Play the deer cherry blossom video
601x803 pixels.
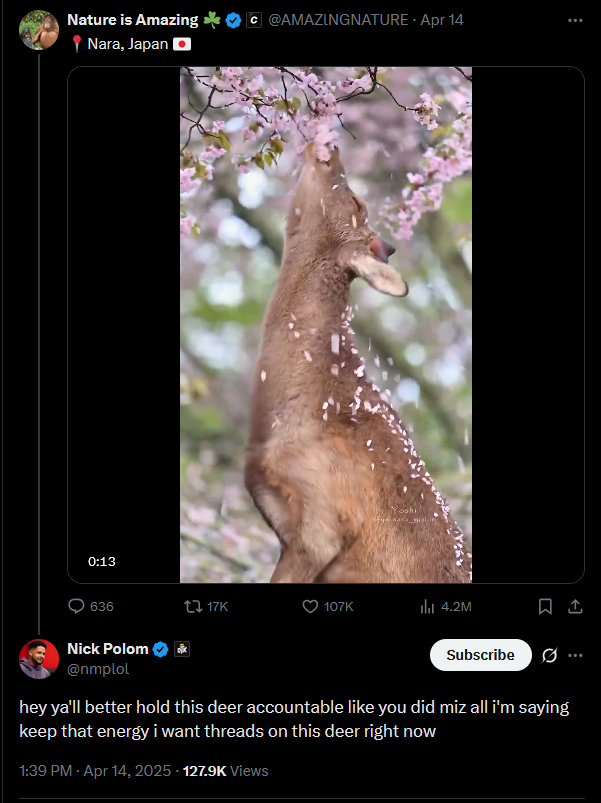click(x=325, y=325)
